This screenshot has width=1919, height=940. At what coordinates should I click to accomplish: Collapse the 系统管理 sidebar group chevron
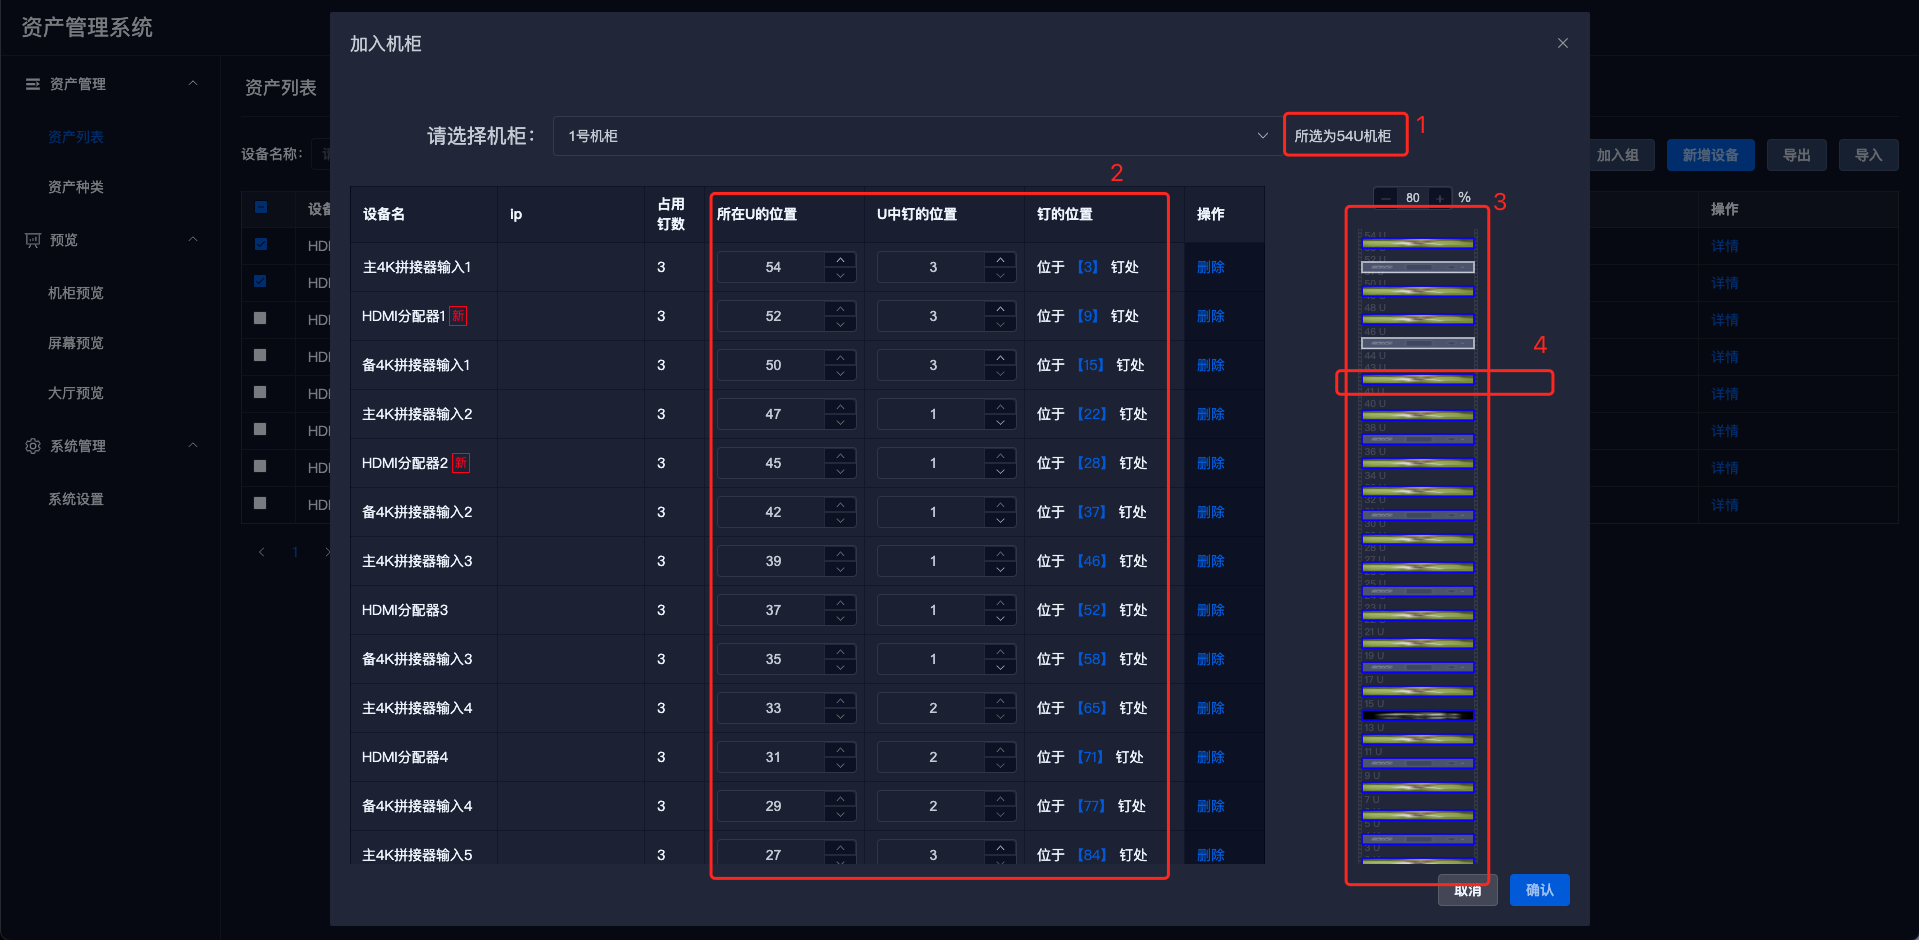193,446
